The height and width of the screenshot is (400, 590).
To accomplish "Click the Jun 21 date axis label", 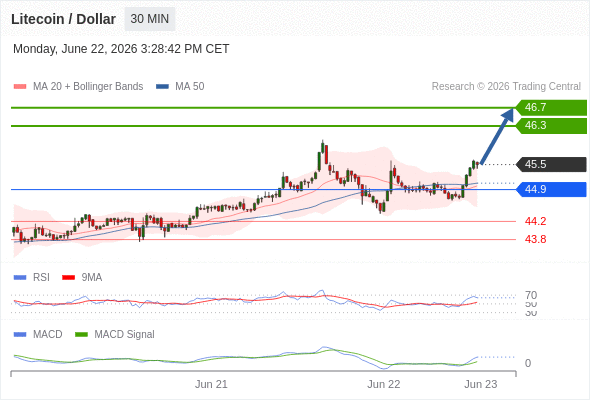I will 211,385.
